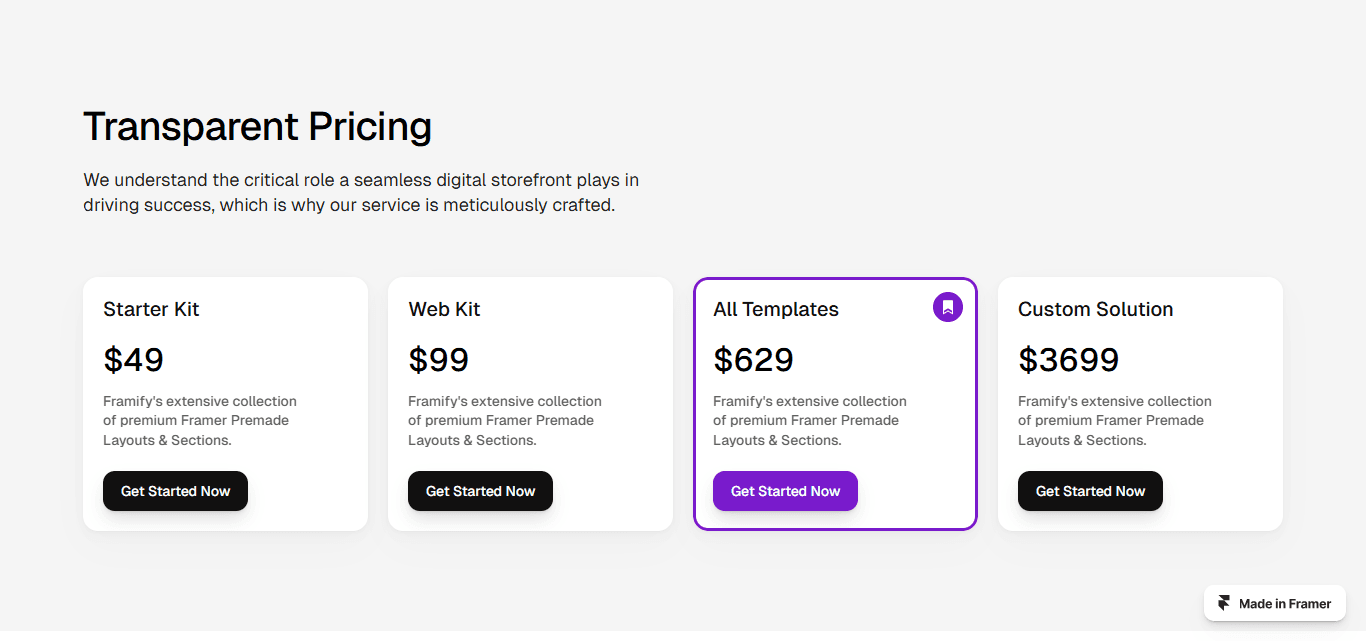
Task: Click Get Started Now under Custom Solution
Action: [1090, 491]
